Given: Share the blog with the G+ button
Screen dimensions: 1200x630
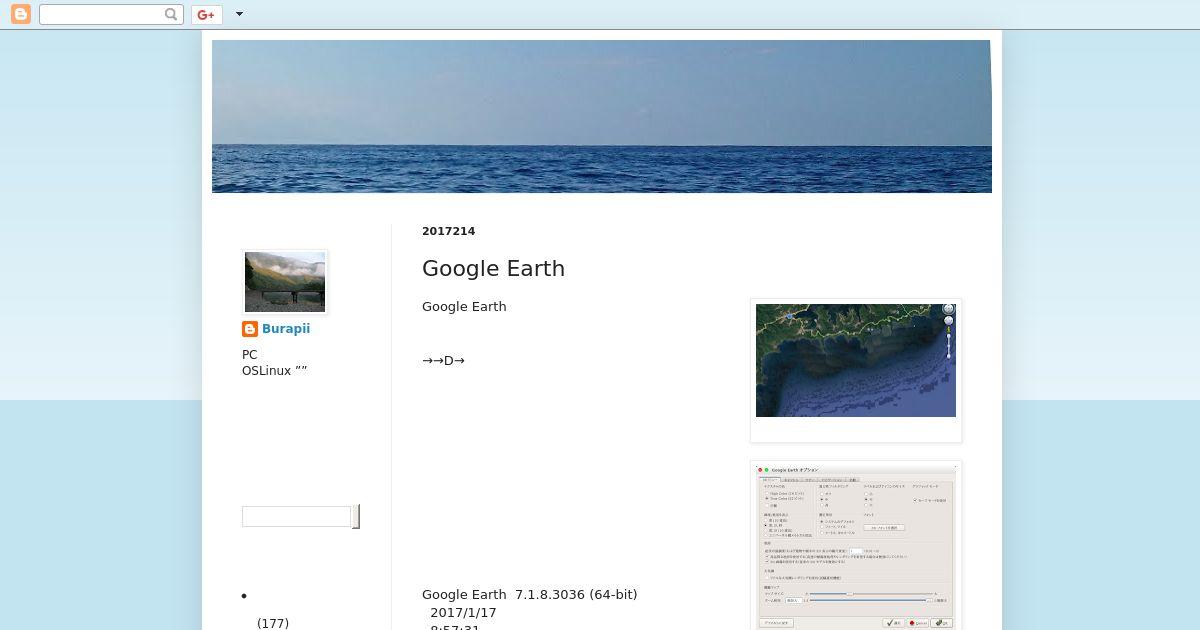Looking at the screenshot, I should pos(206,14).
